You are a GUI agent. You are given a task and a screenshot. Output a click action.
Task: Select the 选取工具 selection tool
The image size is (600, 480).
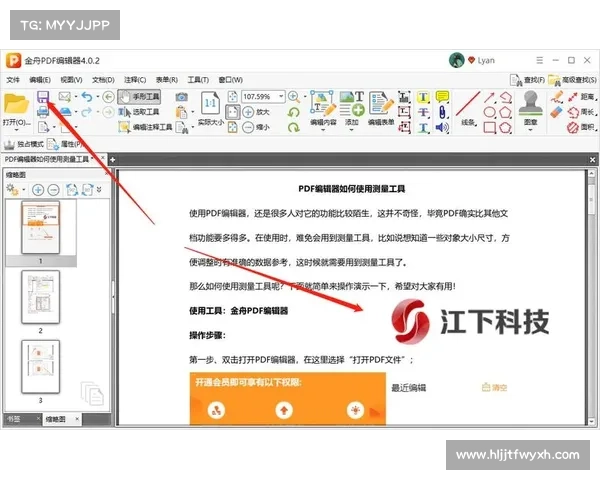coord(139,112)
